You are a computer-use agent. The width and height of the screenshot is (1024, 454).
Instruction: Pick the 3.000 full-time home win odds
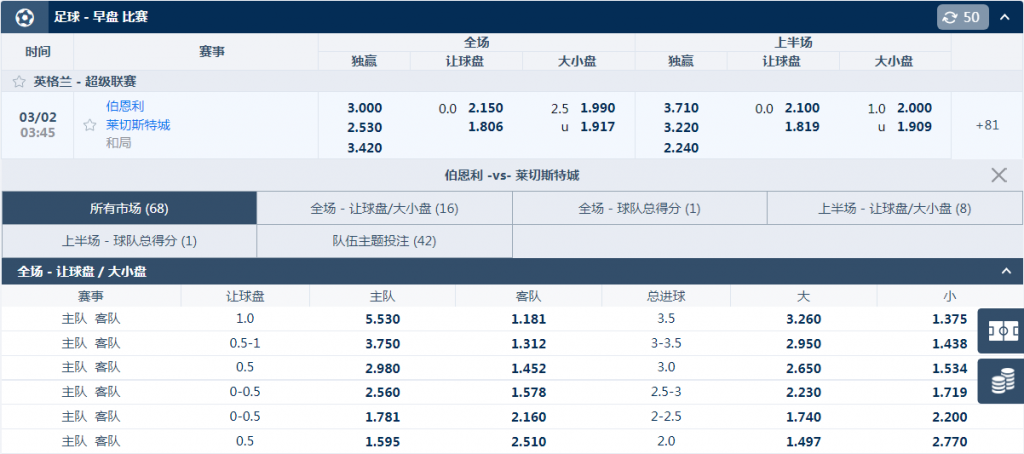[364, 108]
